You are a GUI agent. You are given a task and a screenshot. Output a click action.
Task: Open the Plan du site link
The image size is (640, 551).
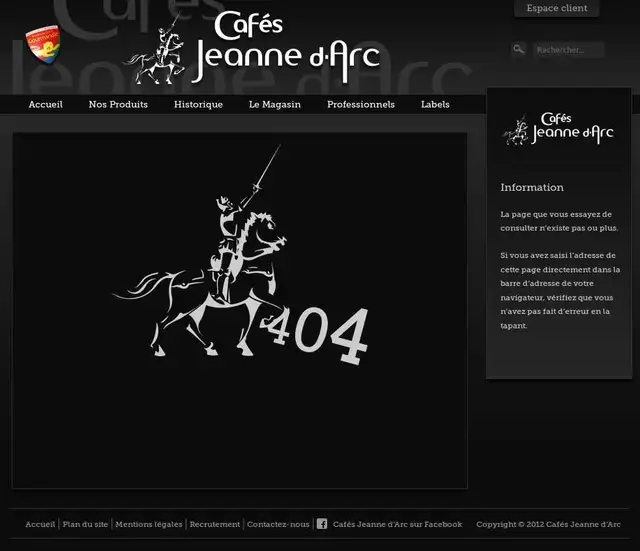point(85,524)
